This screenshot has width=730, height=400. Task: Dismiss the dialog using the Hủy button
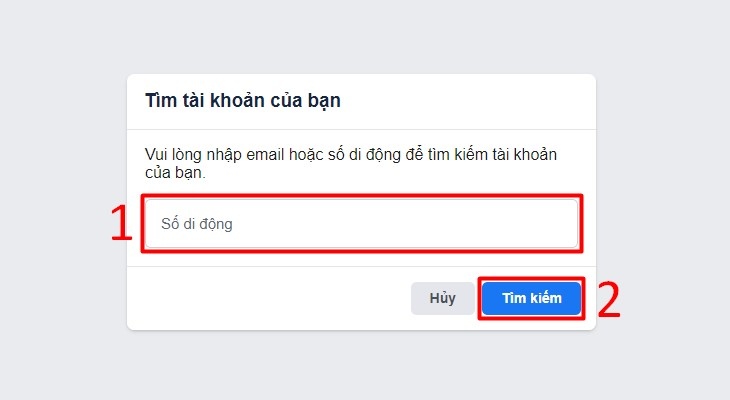442,298
